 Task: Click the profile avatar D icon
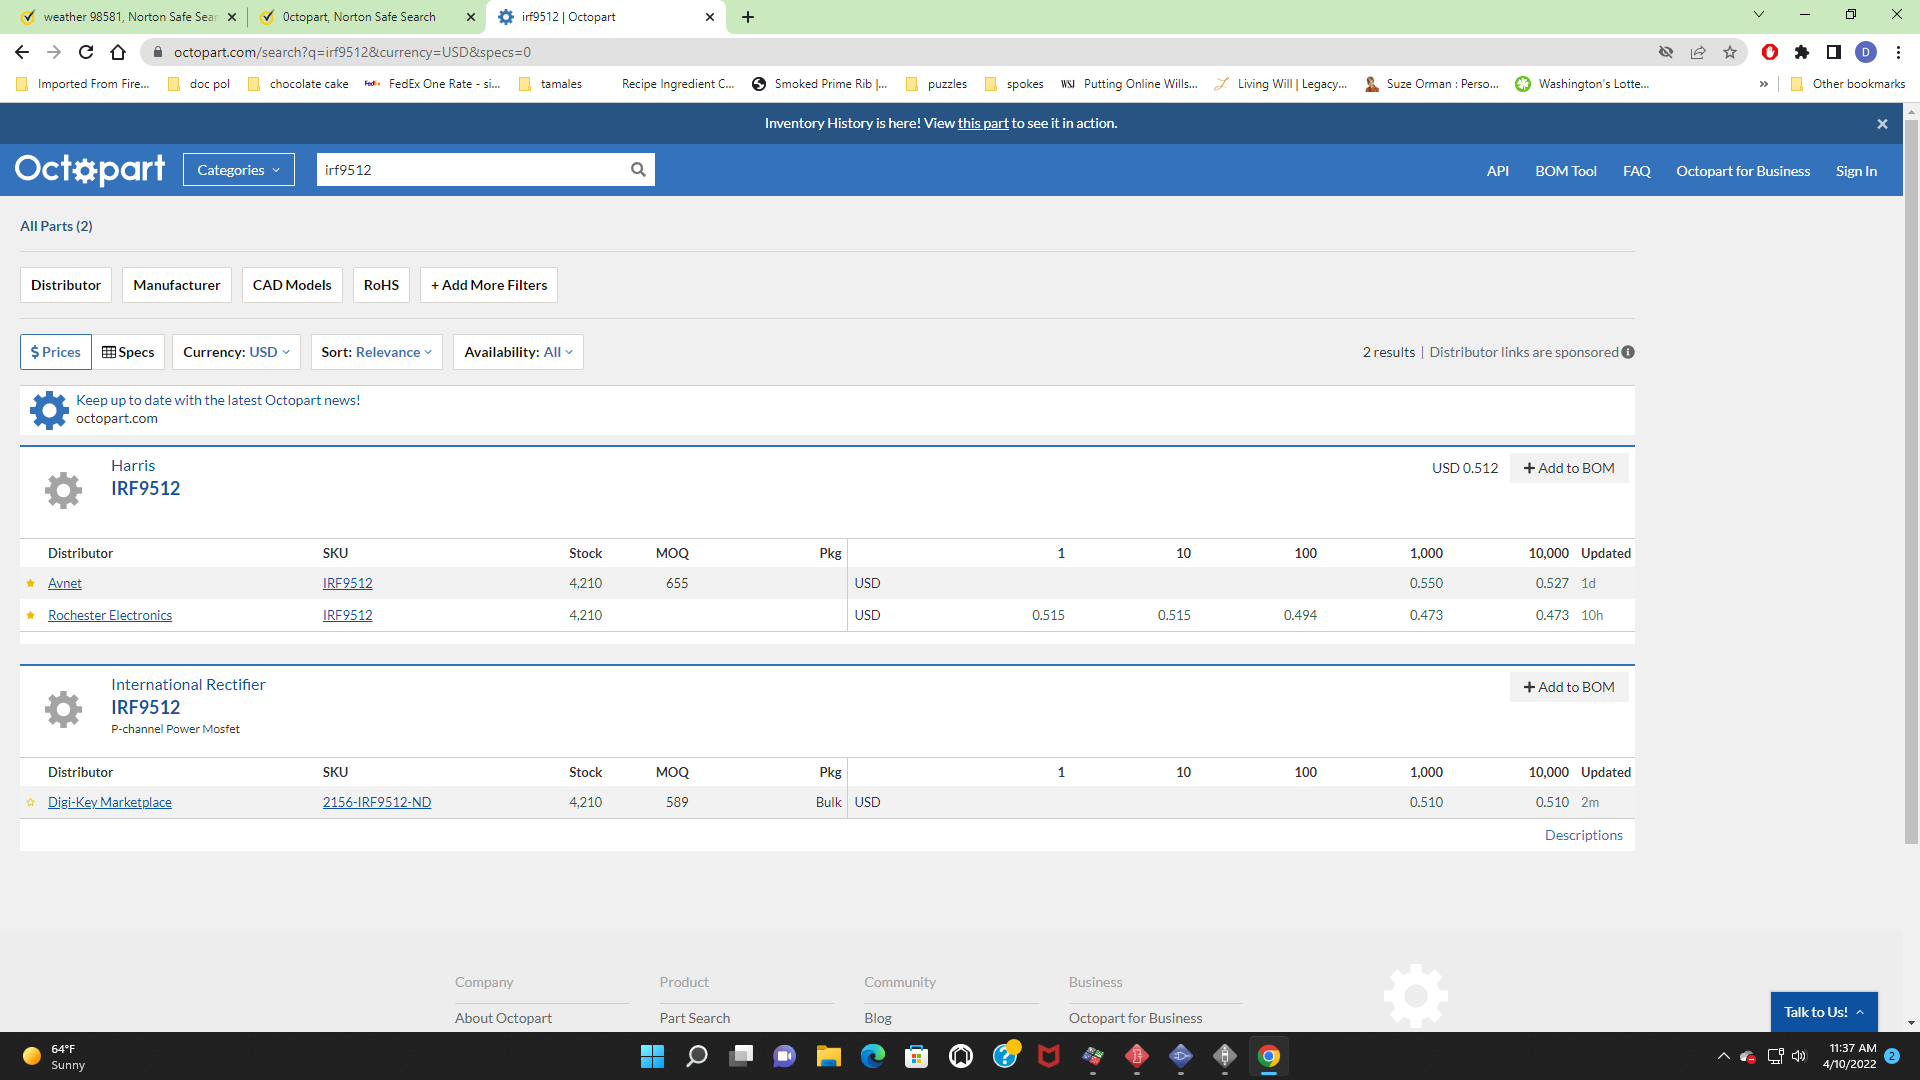tap(1866, 52)
